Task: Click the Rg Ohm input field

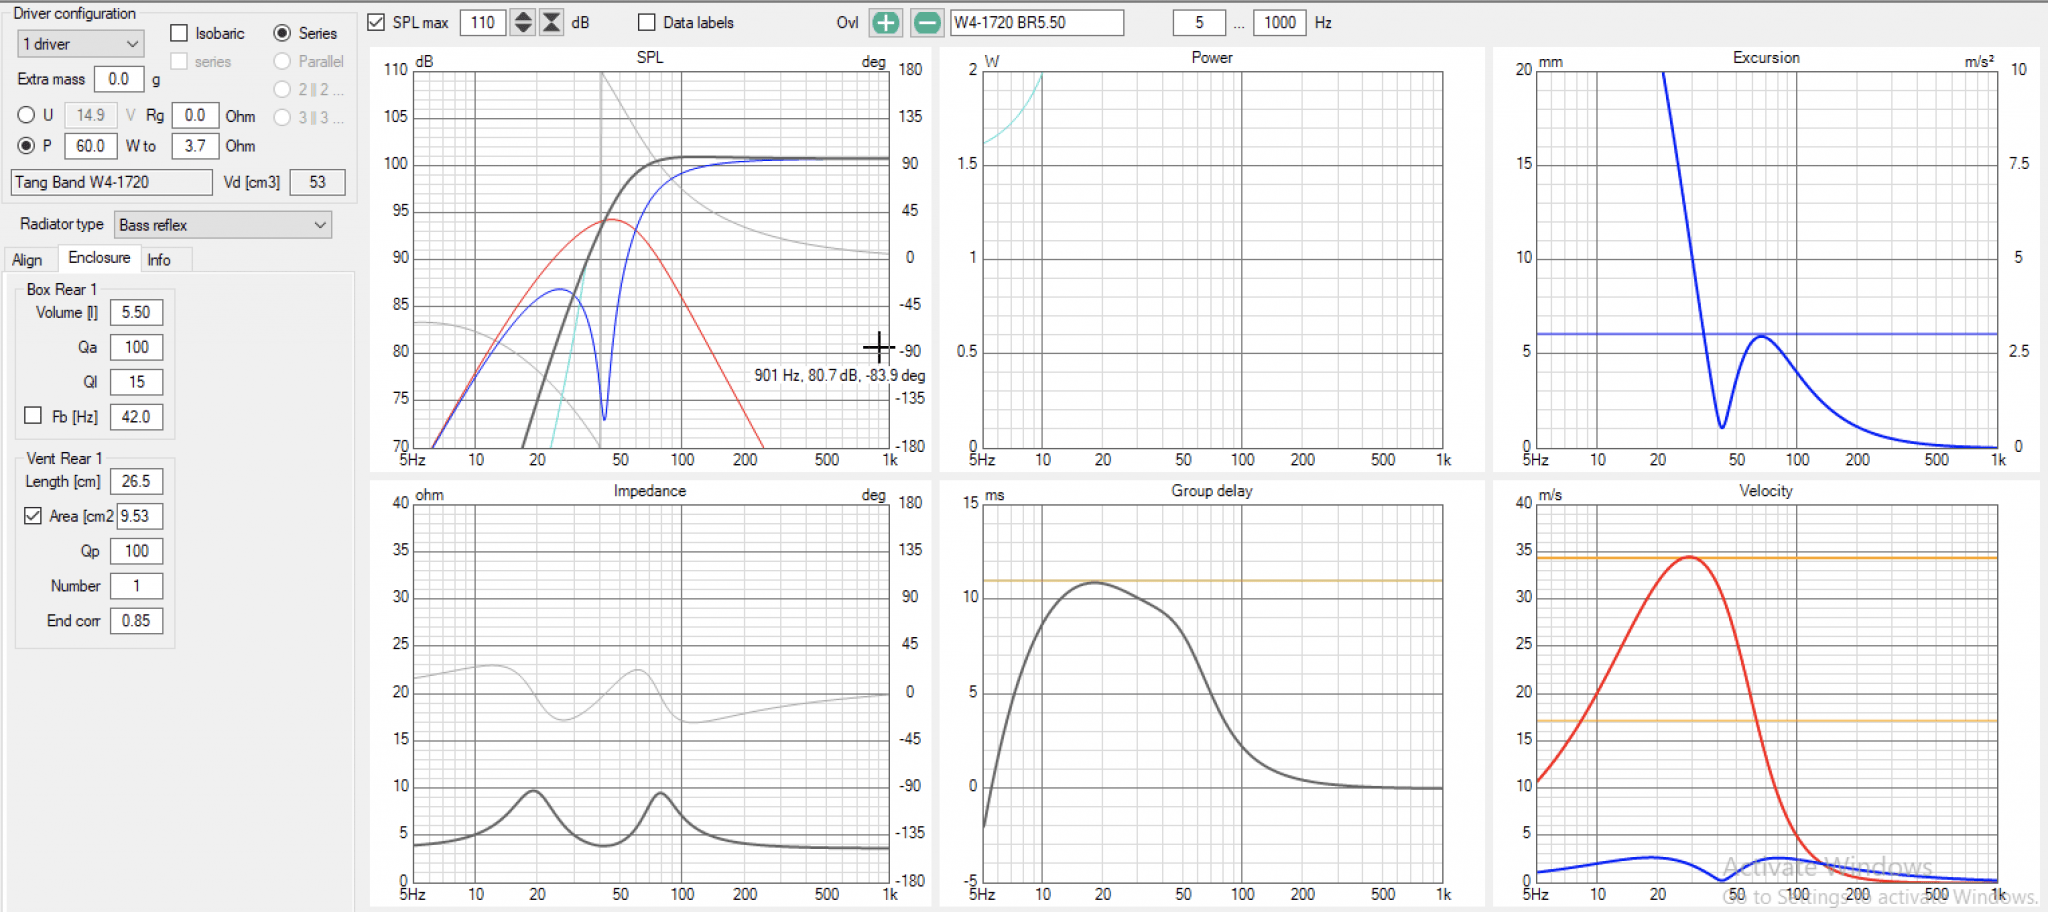Action: (195, 115)
